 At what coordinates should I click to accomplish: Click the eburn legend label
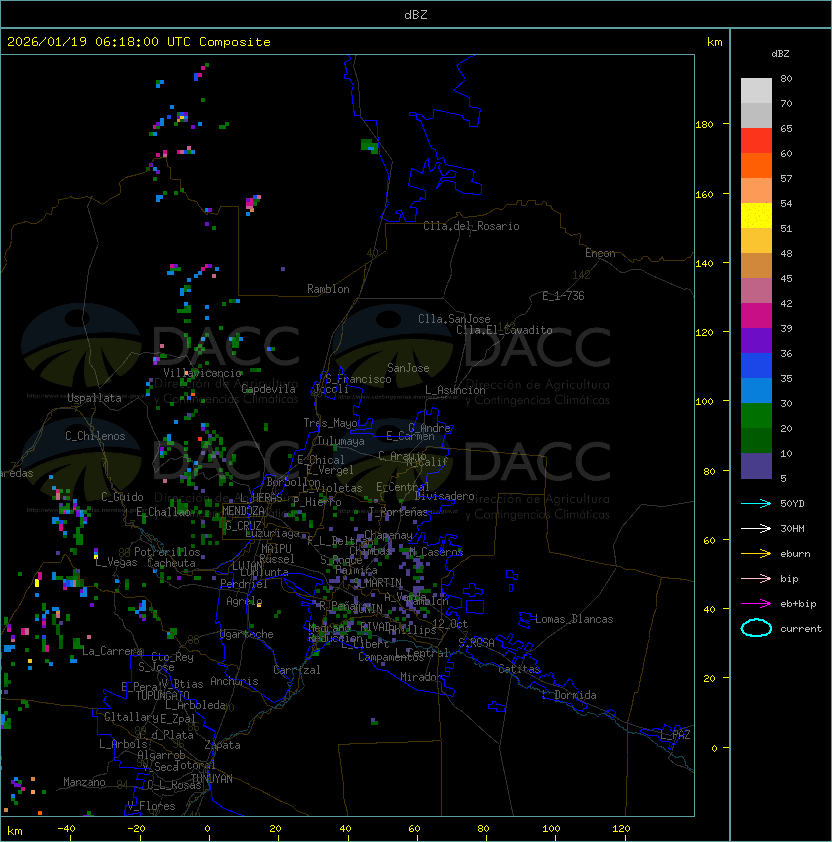(x=795, y=554)
